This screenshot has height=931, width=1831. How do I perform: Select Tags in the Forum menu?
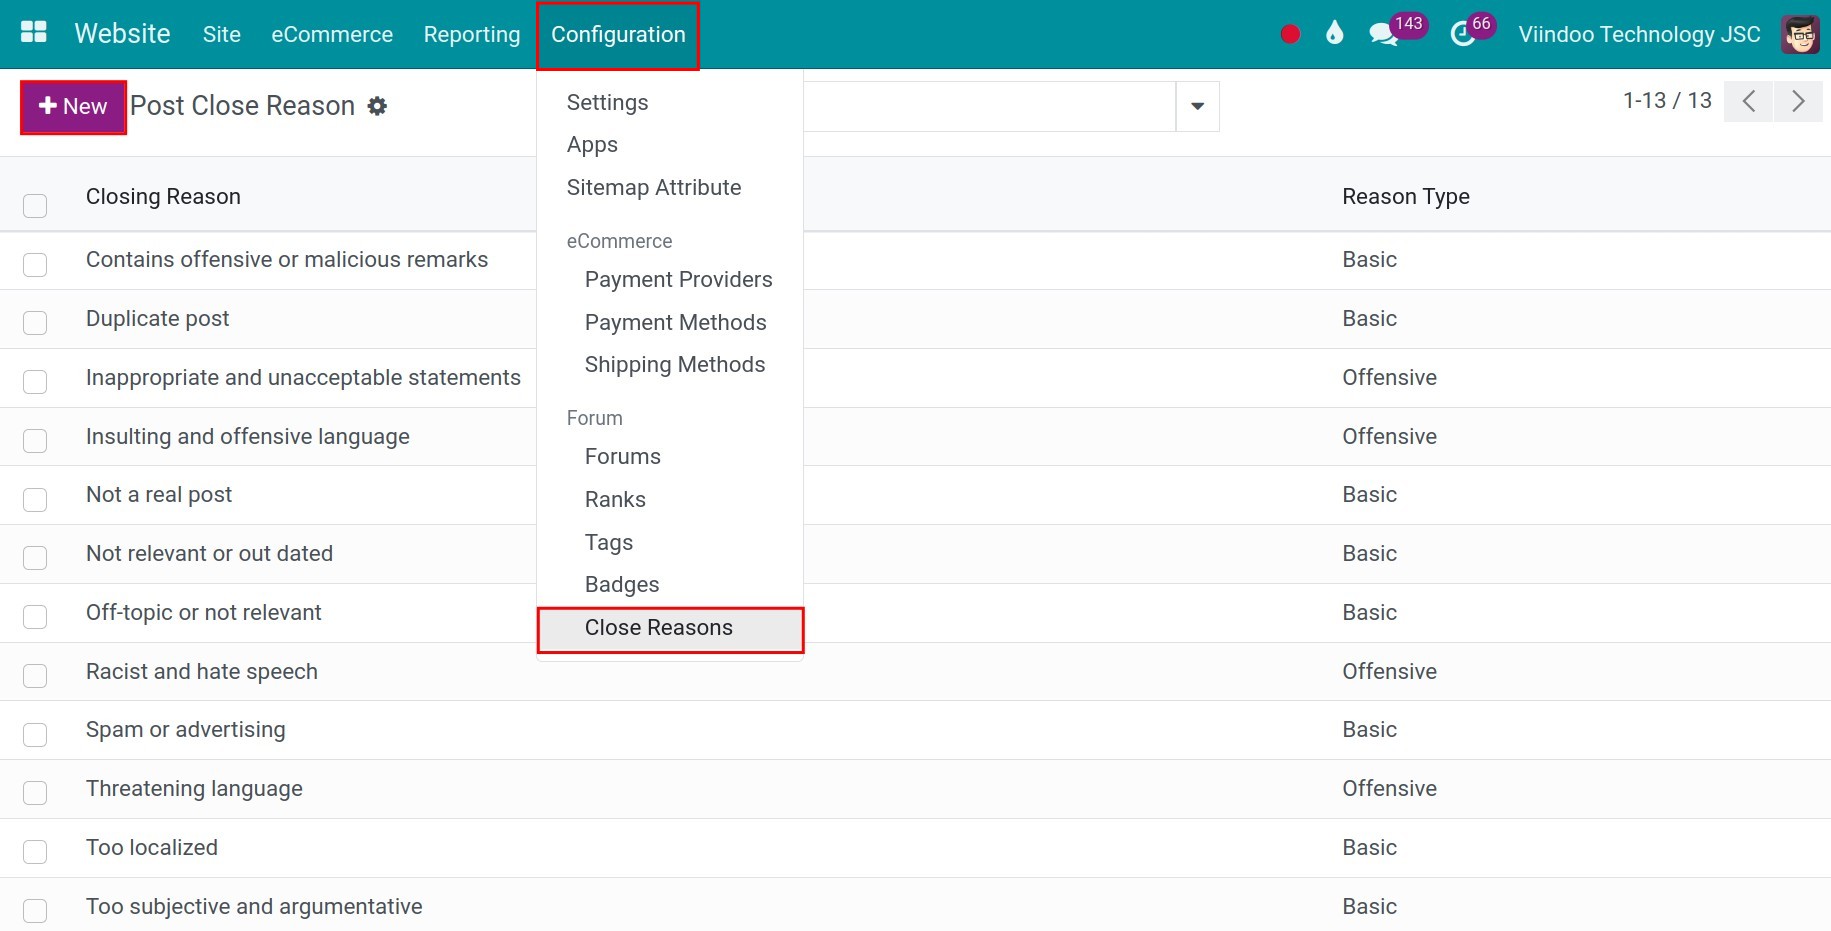click(x=608, y=542)
